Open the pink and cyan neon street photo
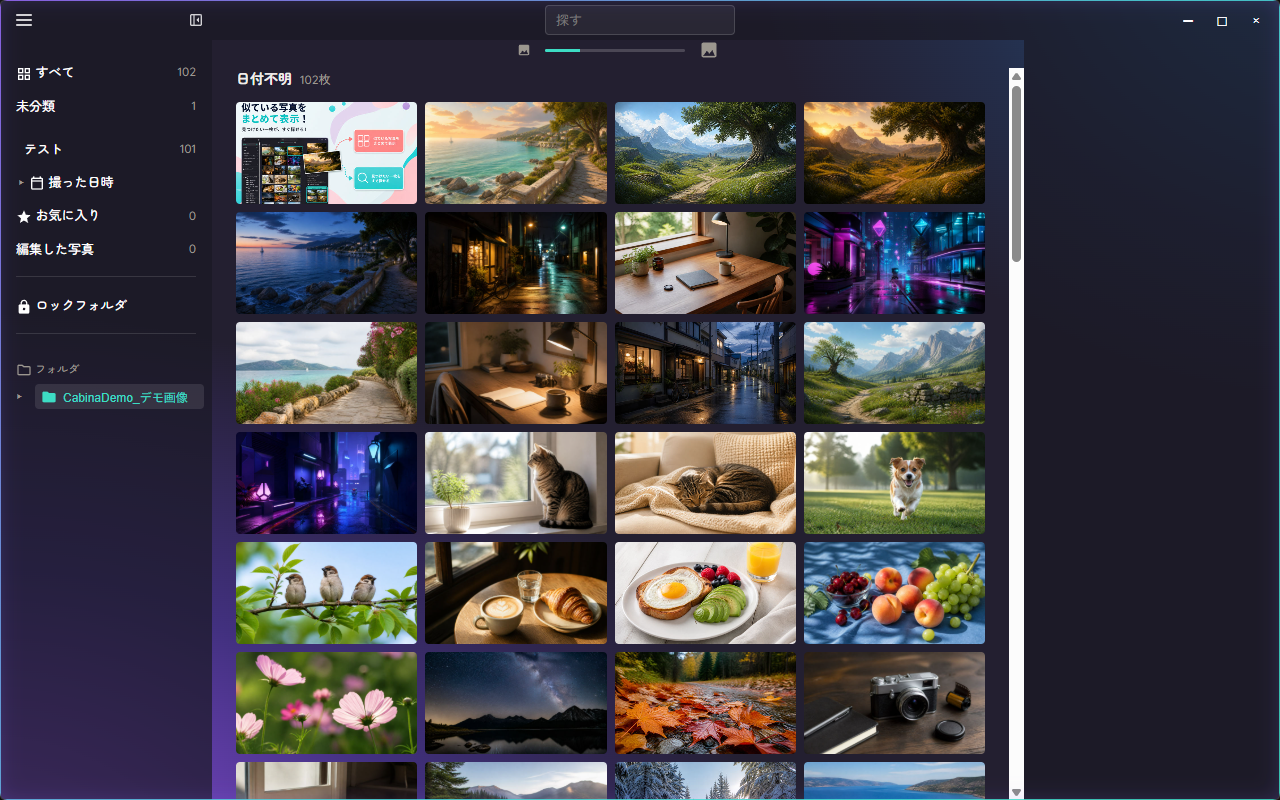1280x800 pixels. 894,263
